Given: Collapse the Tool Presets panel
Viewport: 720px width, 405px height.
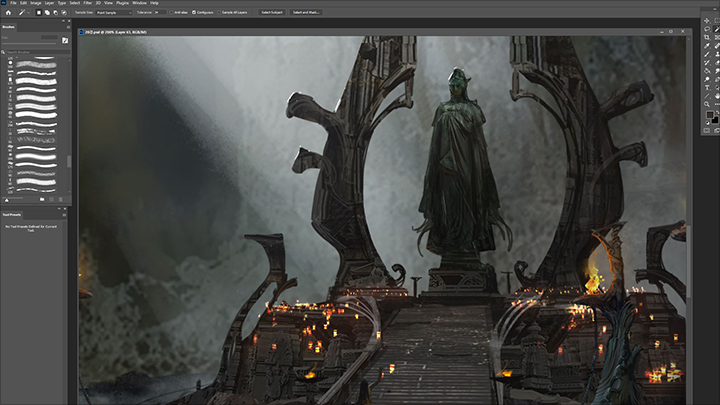Looking at the screenshot, I should click(x=59, y=209).
